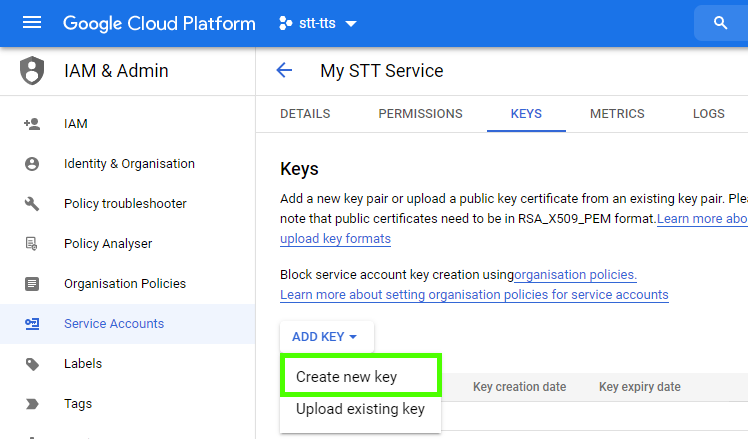
Task: Switch to the METRICS tab
Action: [617, 114]
